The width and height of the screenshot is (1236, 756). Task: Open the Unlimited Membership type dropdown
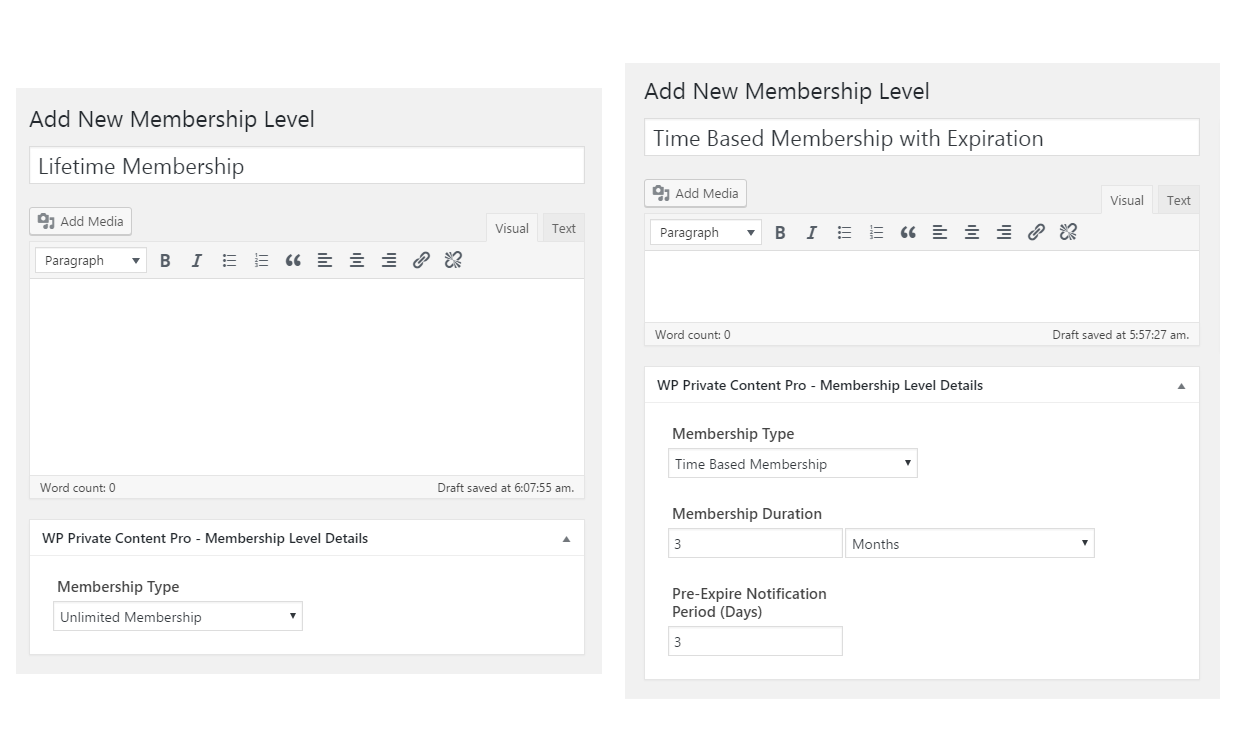pos(178,617)
